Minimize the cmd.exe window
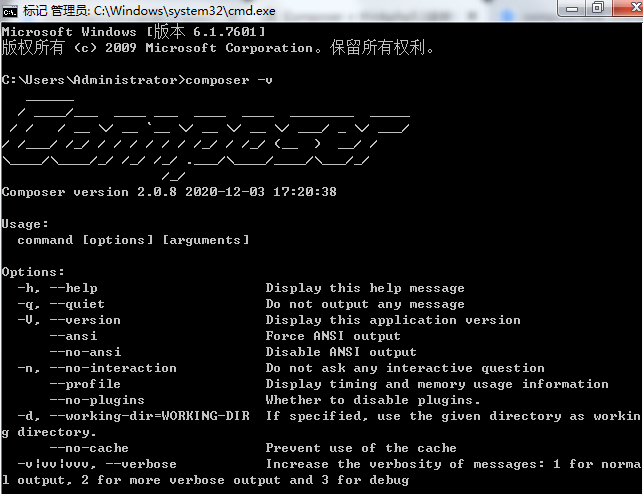The image size is (643, 494). tap(572, 8)
